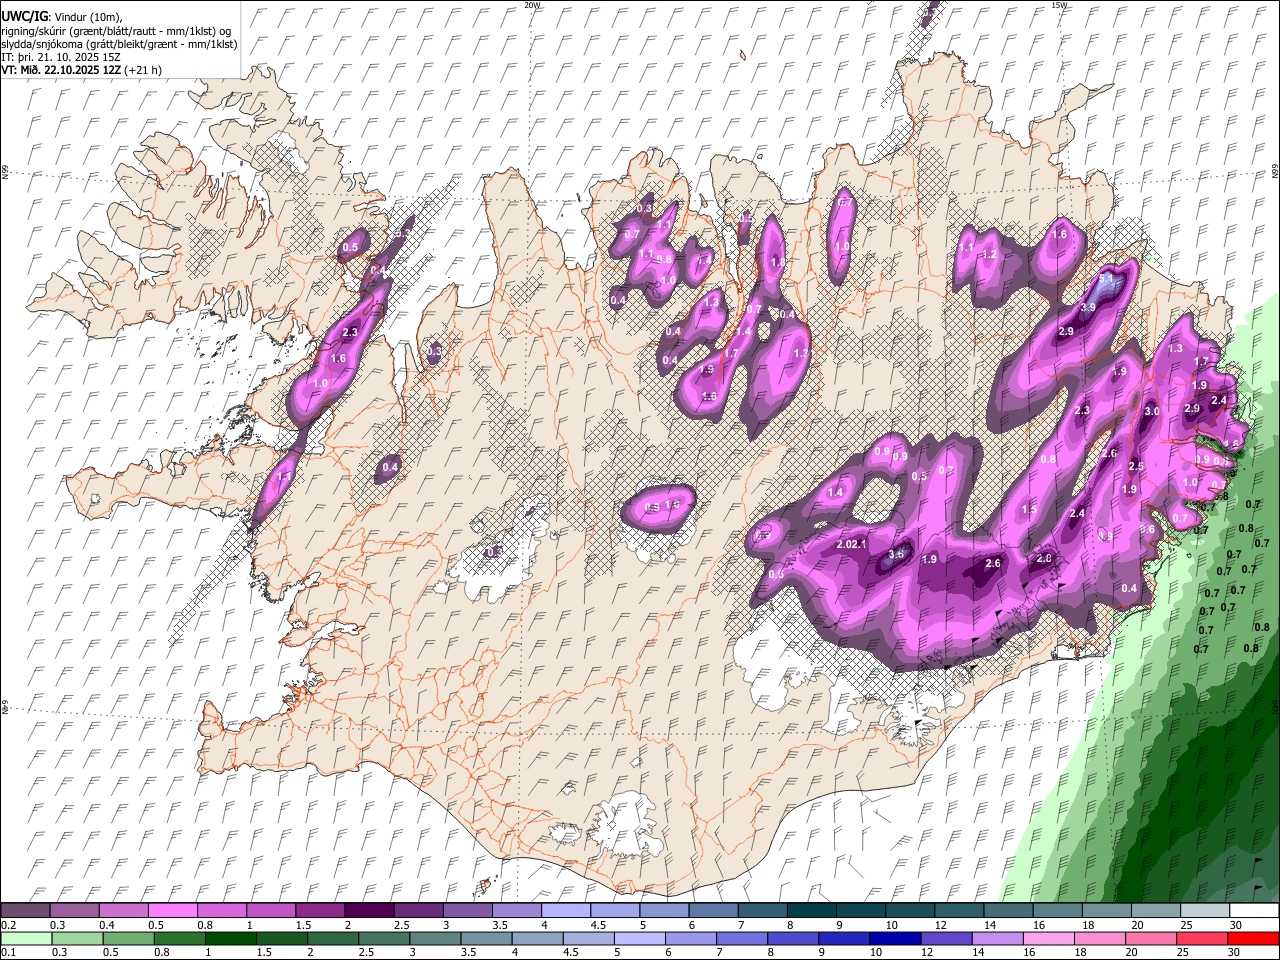This screenshot has width=1280, height=960.
Task: Pick the bright red 30 swatch on rain scale
Action: pos(1254,938)
